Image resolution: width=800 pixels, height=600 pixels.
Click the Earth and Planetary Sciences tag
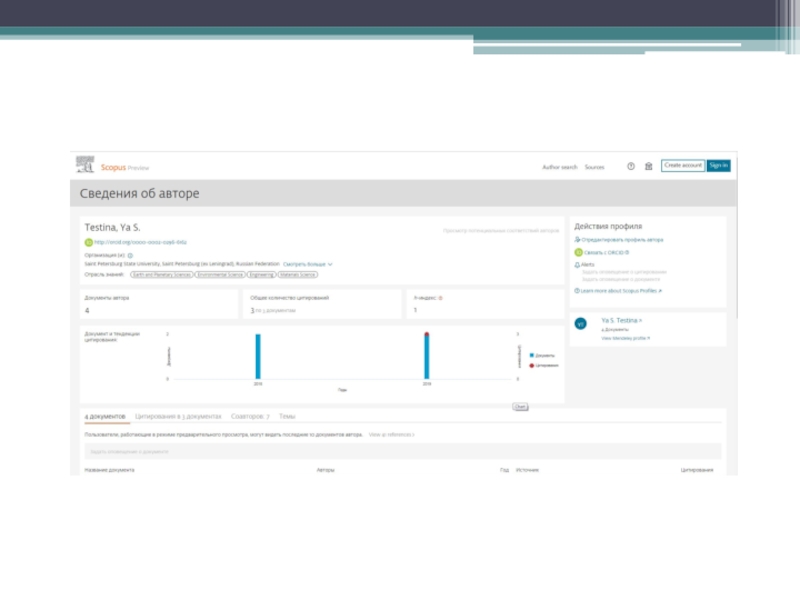coord(162,274)
